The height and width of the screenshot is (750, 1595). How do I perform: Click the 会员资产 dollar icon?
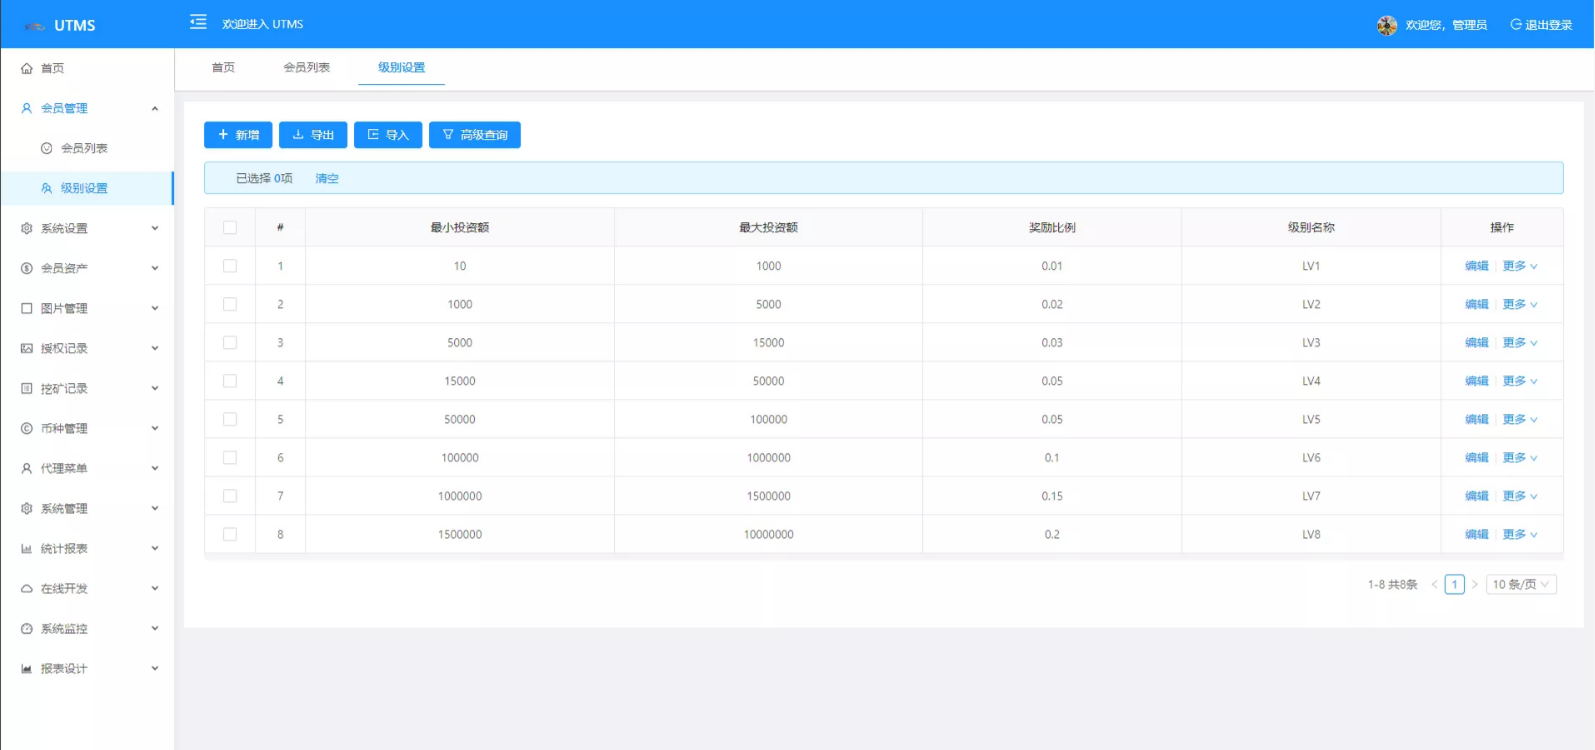click(x=27, y=268)
